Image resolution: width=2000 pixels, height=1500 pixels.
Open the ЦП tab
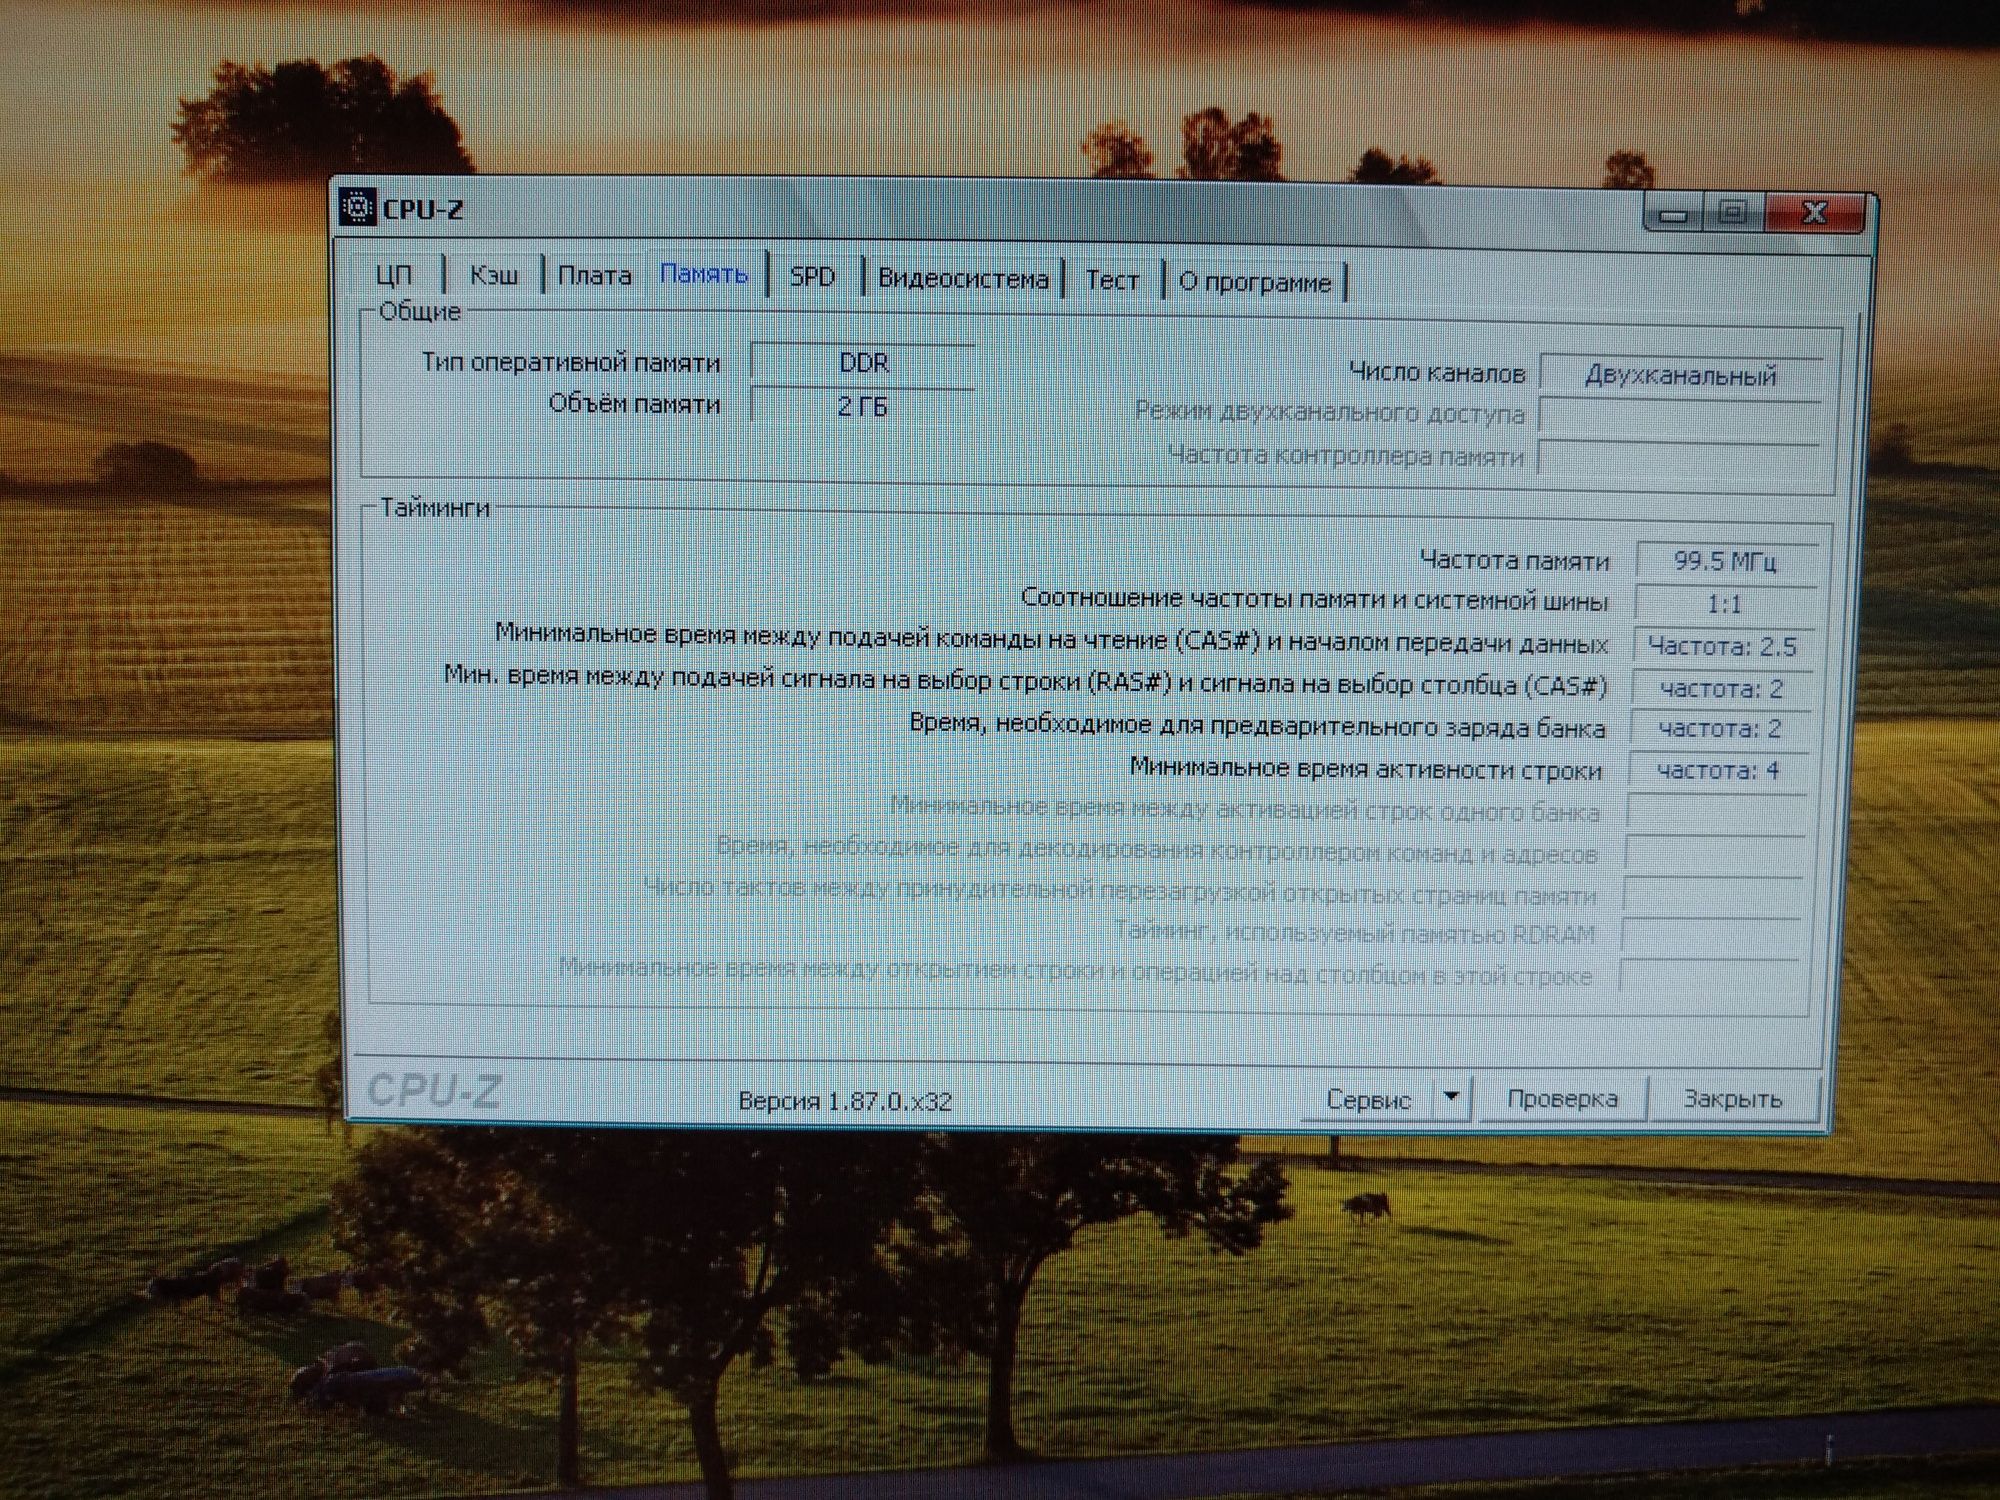point(394,274)
